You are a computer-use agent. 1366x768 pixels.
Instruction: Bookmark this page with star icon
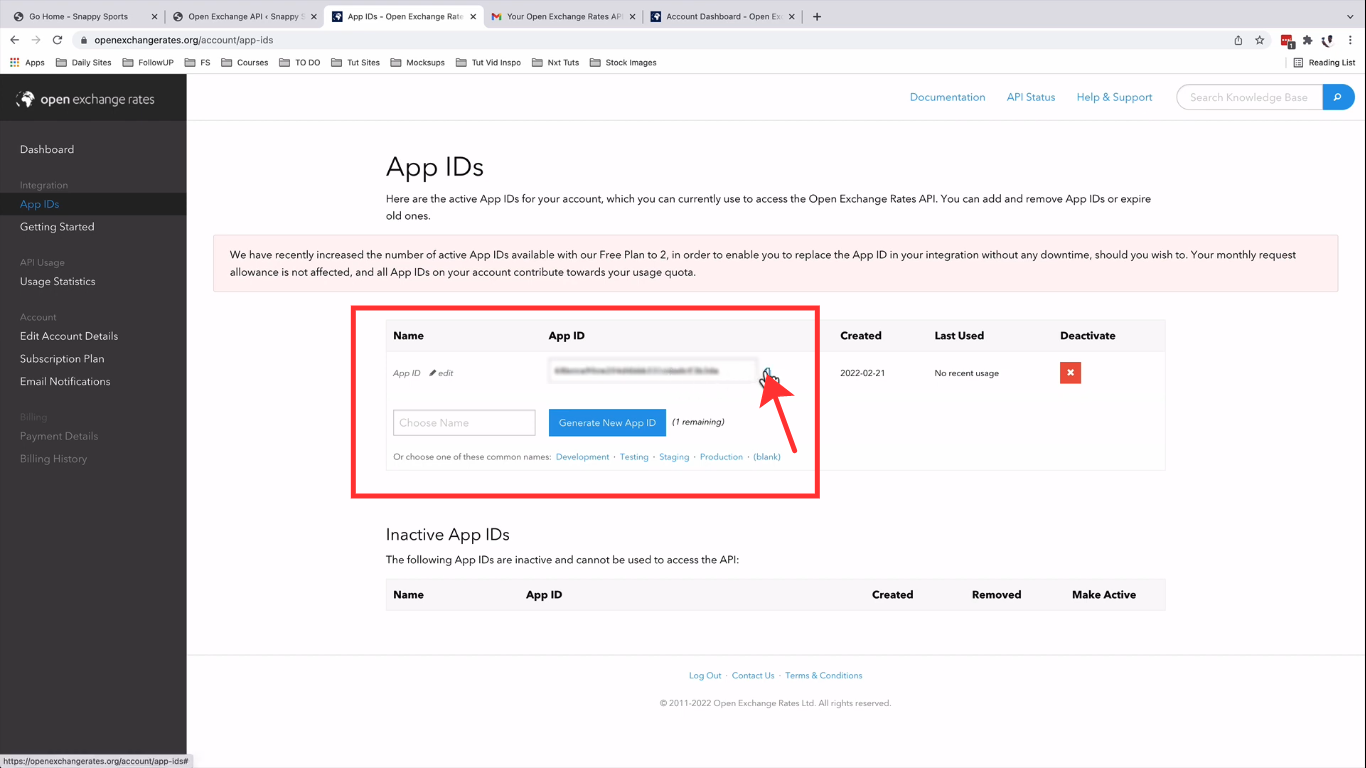click(1260, 40)
